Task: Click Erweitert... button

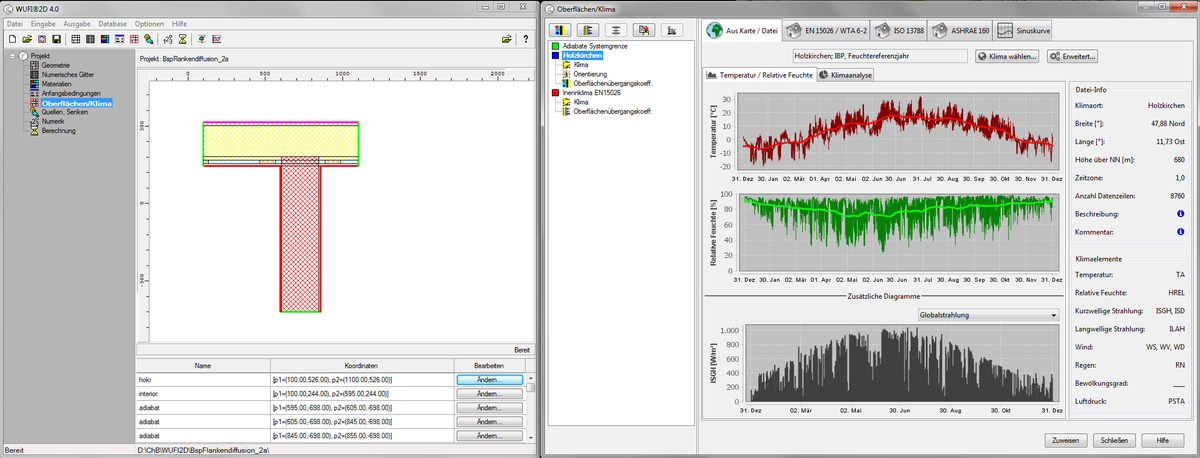Action: [1072, 56]
